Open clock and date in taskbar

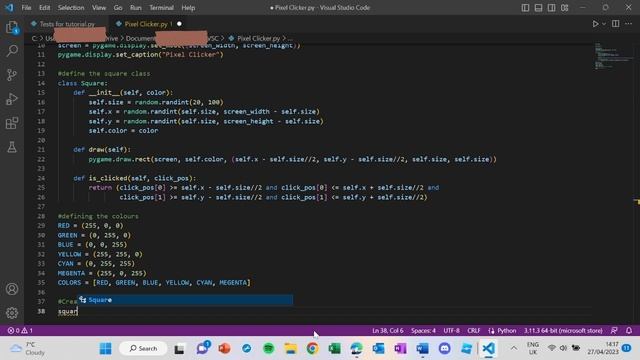(x=603, y=348)
